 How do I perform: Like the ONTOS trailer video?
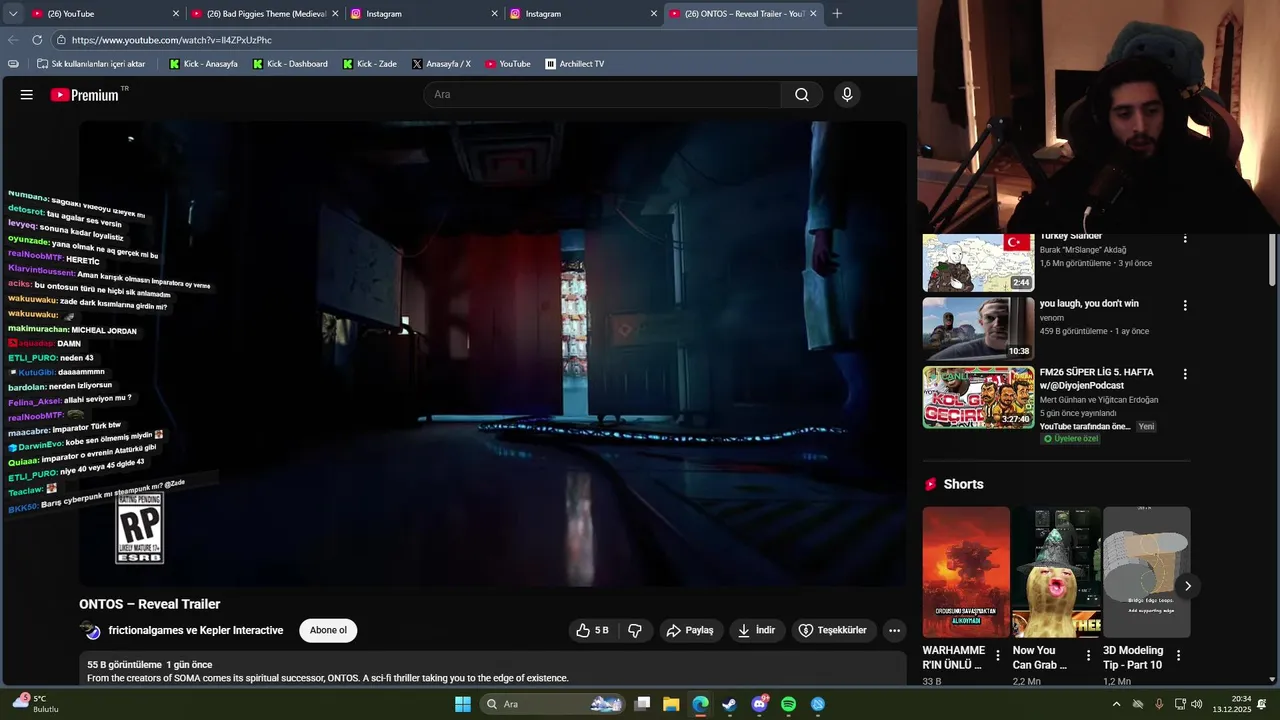(592, 631)
